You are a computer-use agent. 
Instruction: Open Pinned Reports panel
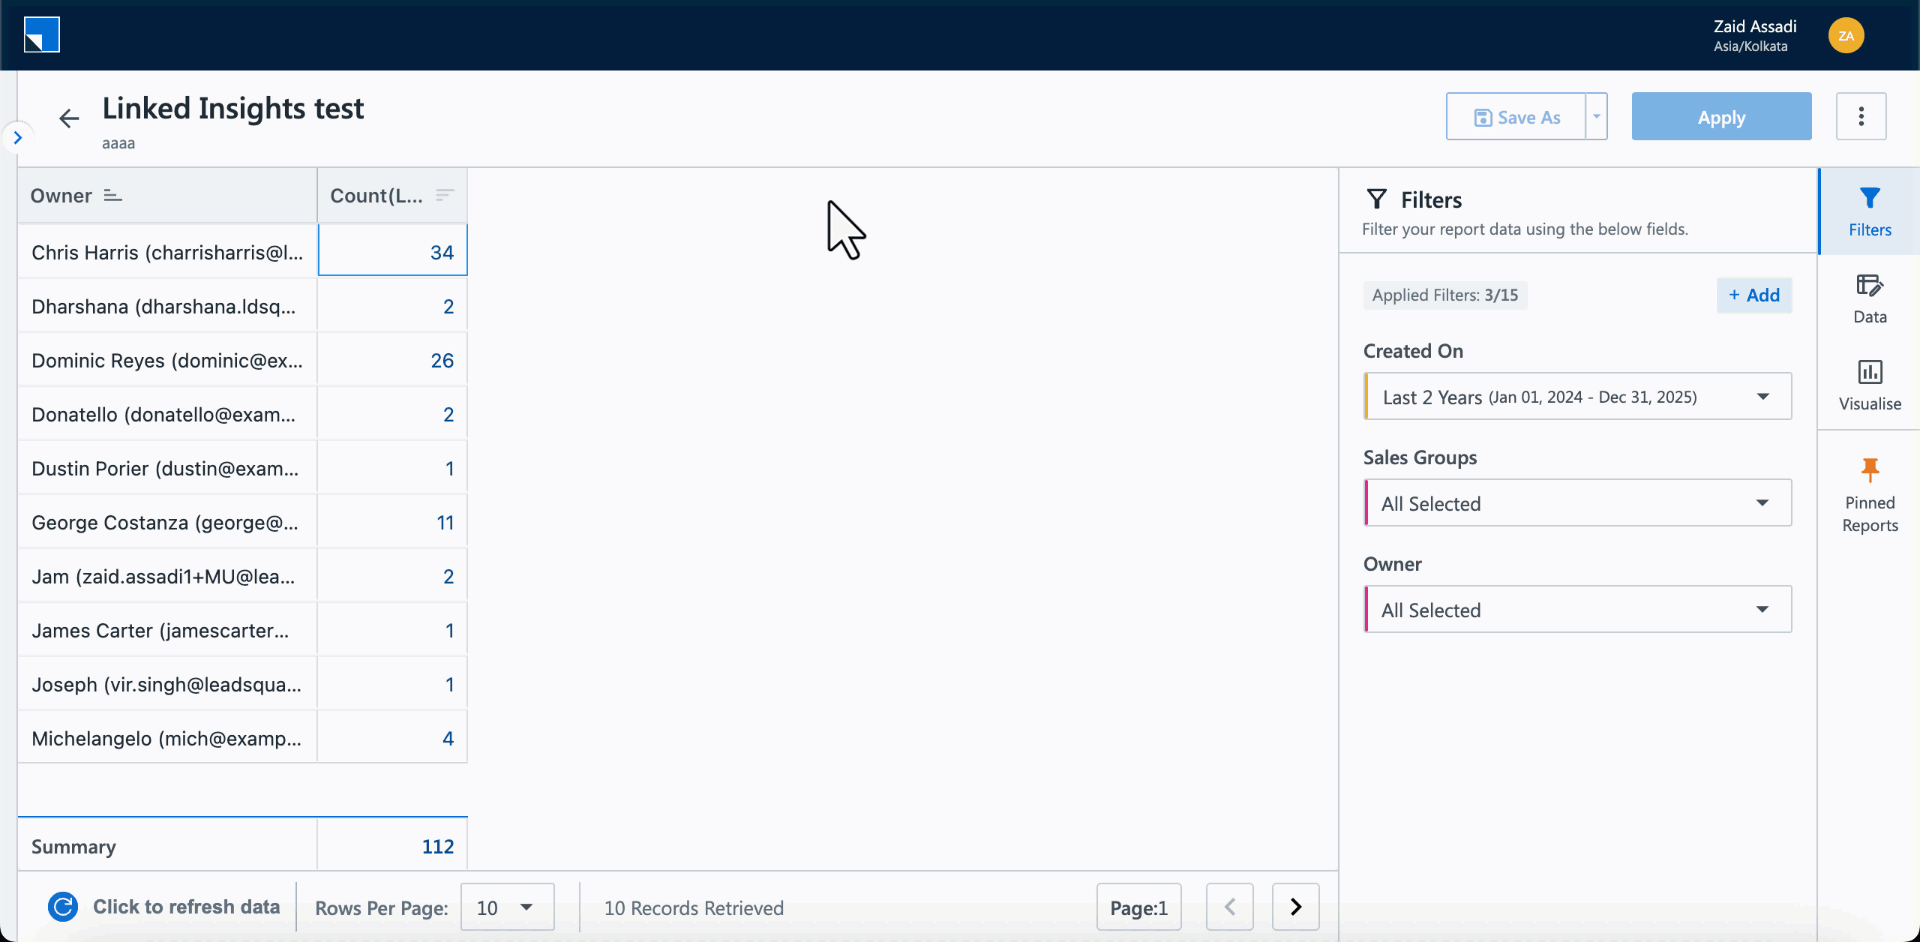click(1870, 490)
